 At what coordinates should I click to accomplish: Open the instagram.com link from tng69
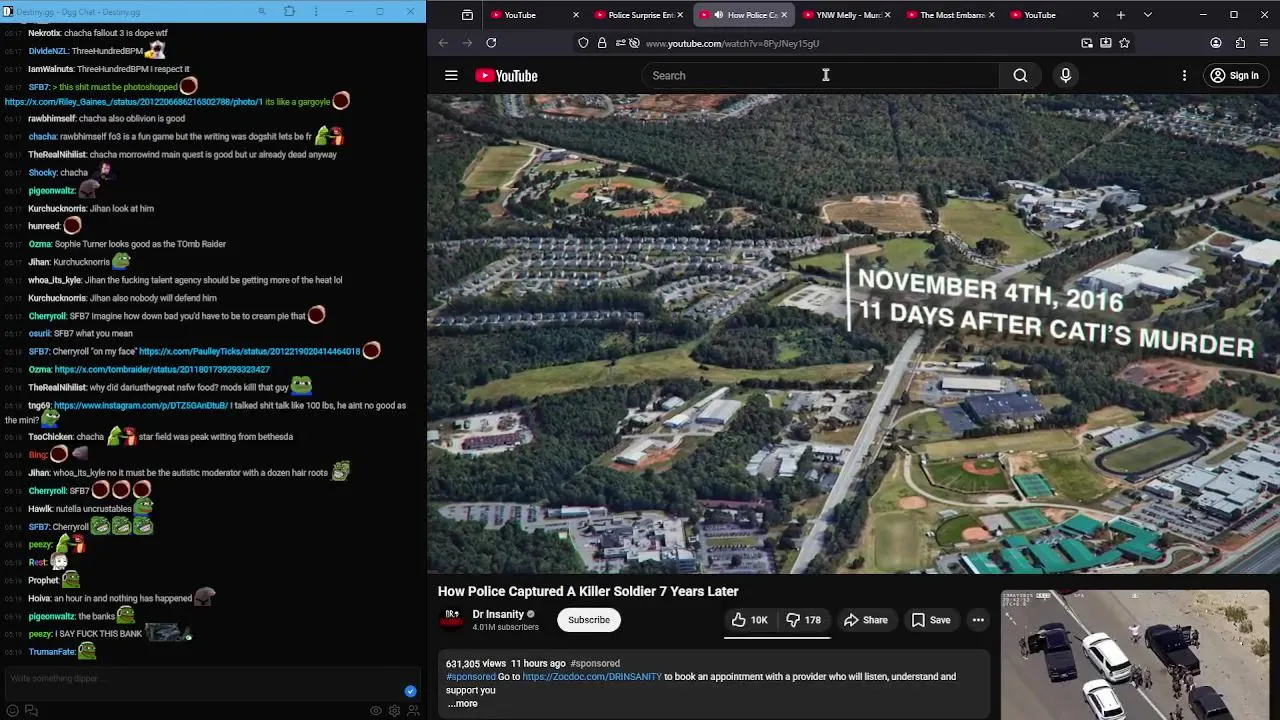click(141, 406)
